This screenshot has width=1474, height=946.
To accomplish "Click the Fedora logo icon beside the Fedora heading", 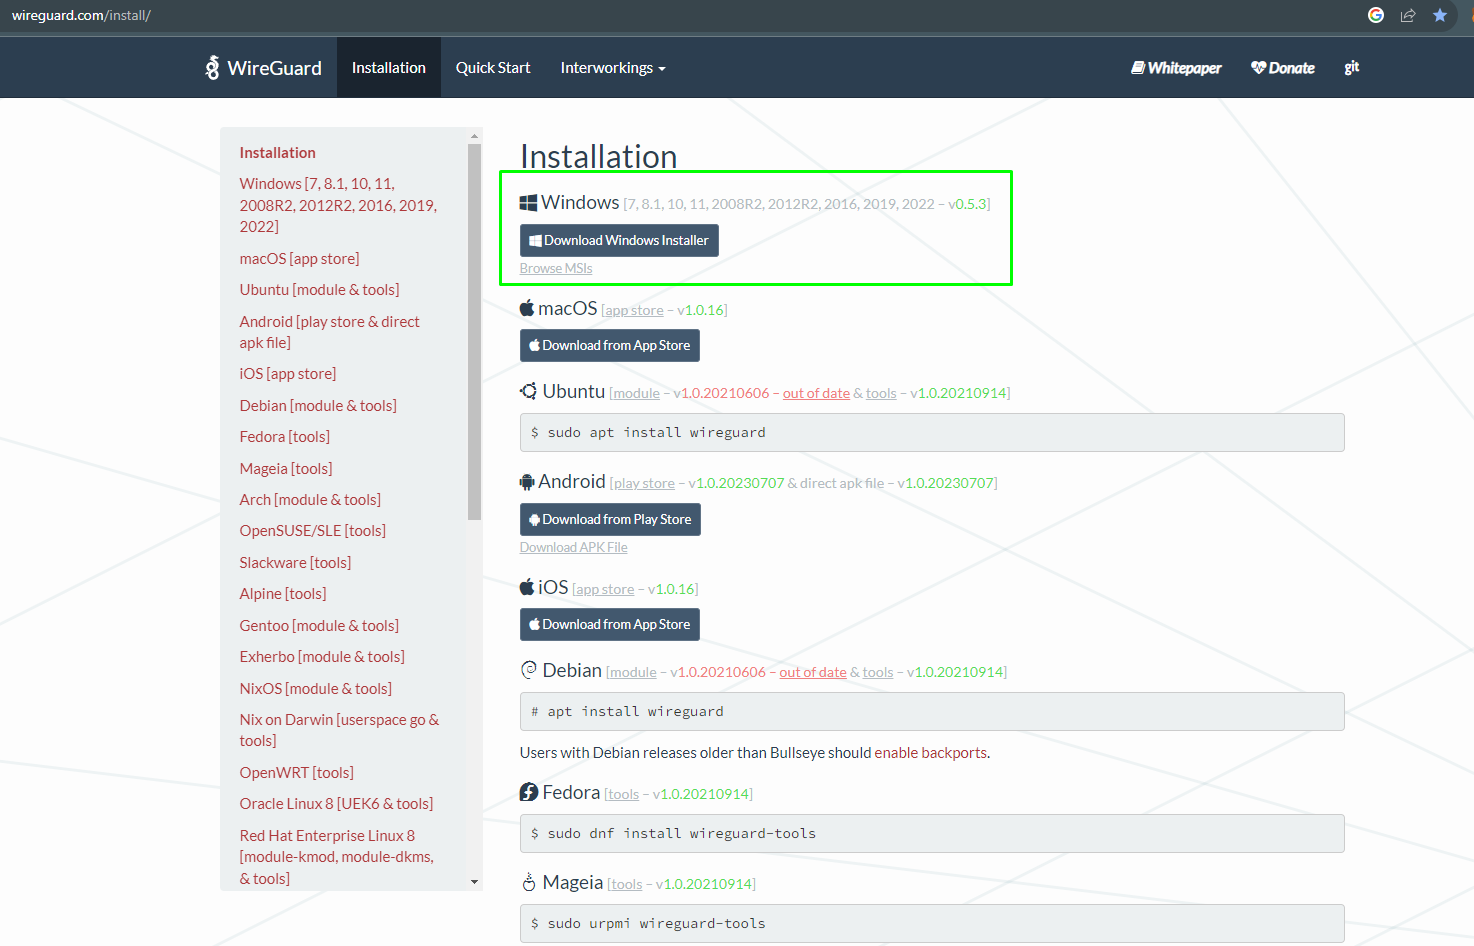I will pos(529,792).
